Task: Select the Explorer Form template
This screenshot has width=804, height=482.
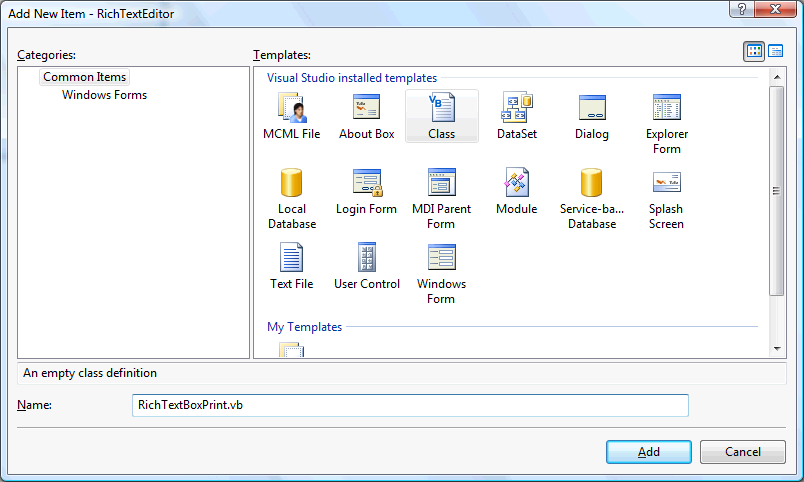Action: click(667, 124)
